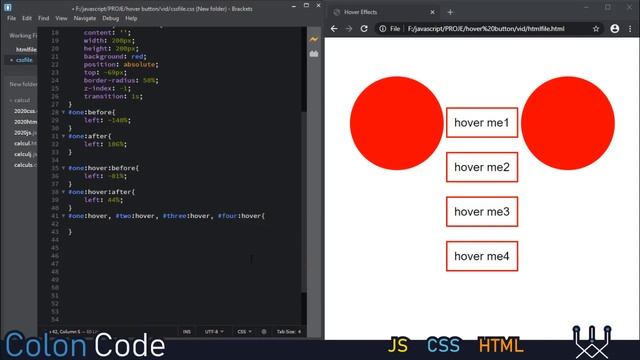The width and height of the screenshot is (640, 360).
Task: Click the browser Back arrow
Action: click(334, 29)
